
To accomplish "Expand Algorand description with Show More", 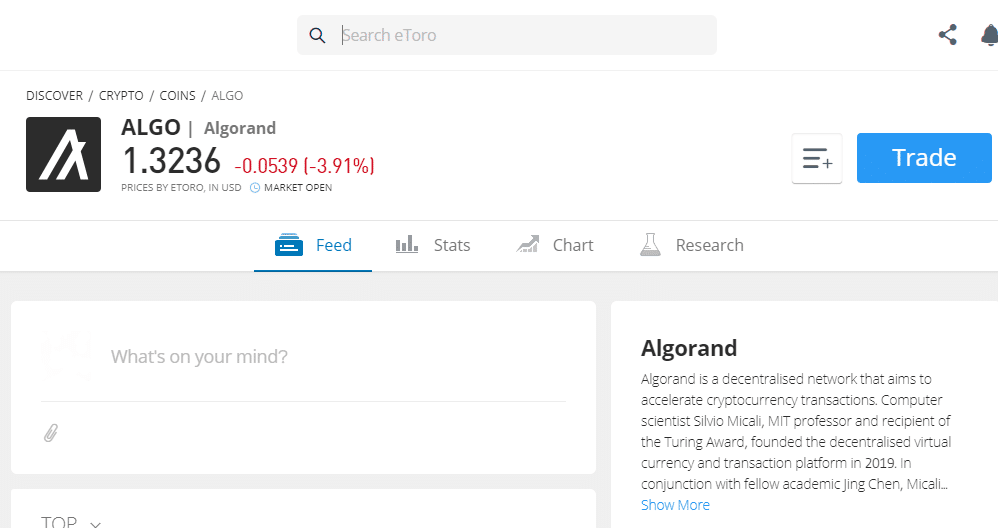I will coord(675,505).
